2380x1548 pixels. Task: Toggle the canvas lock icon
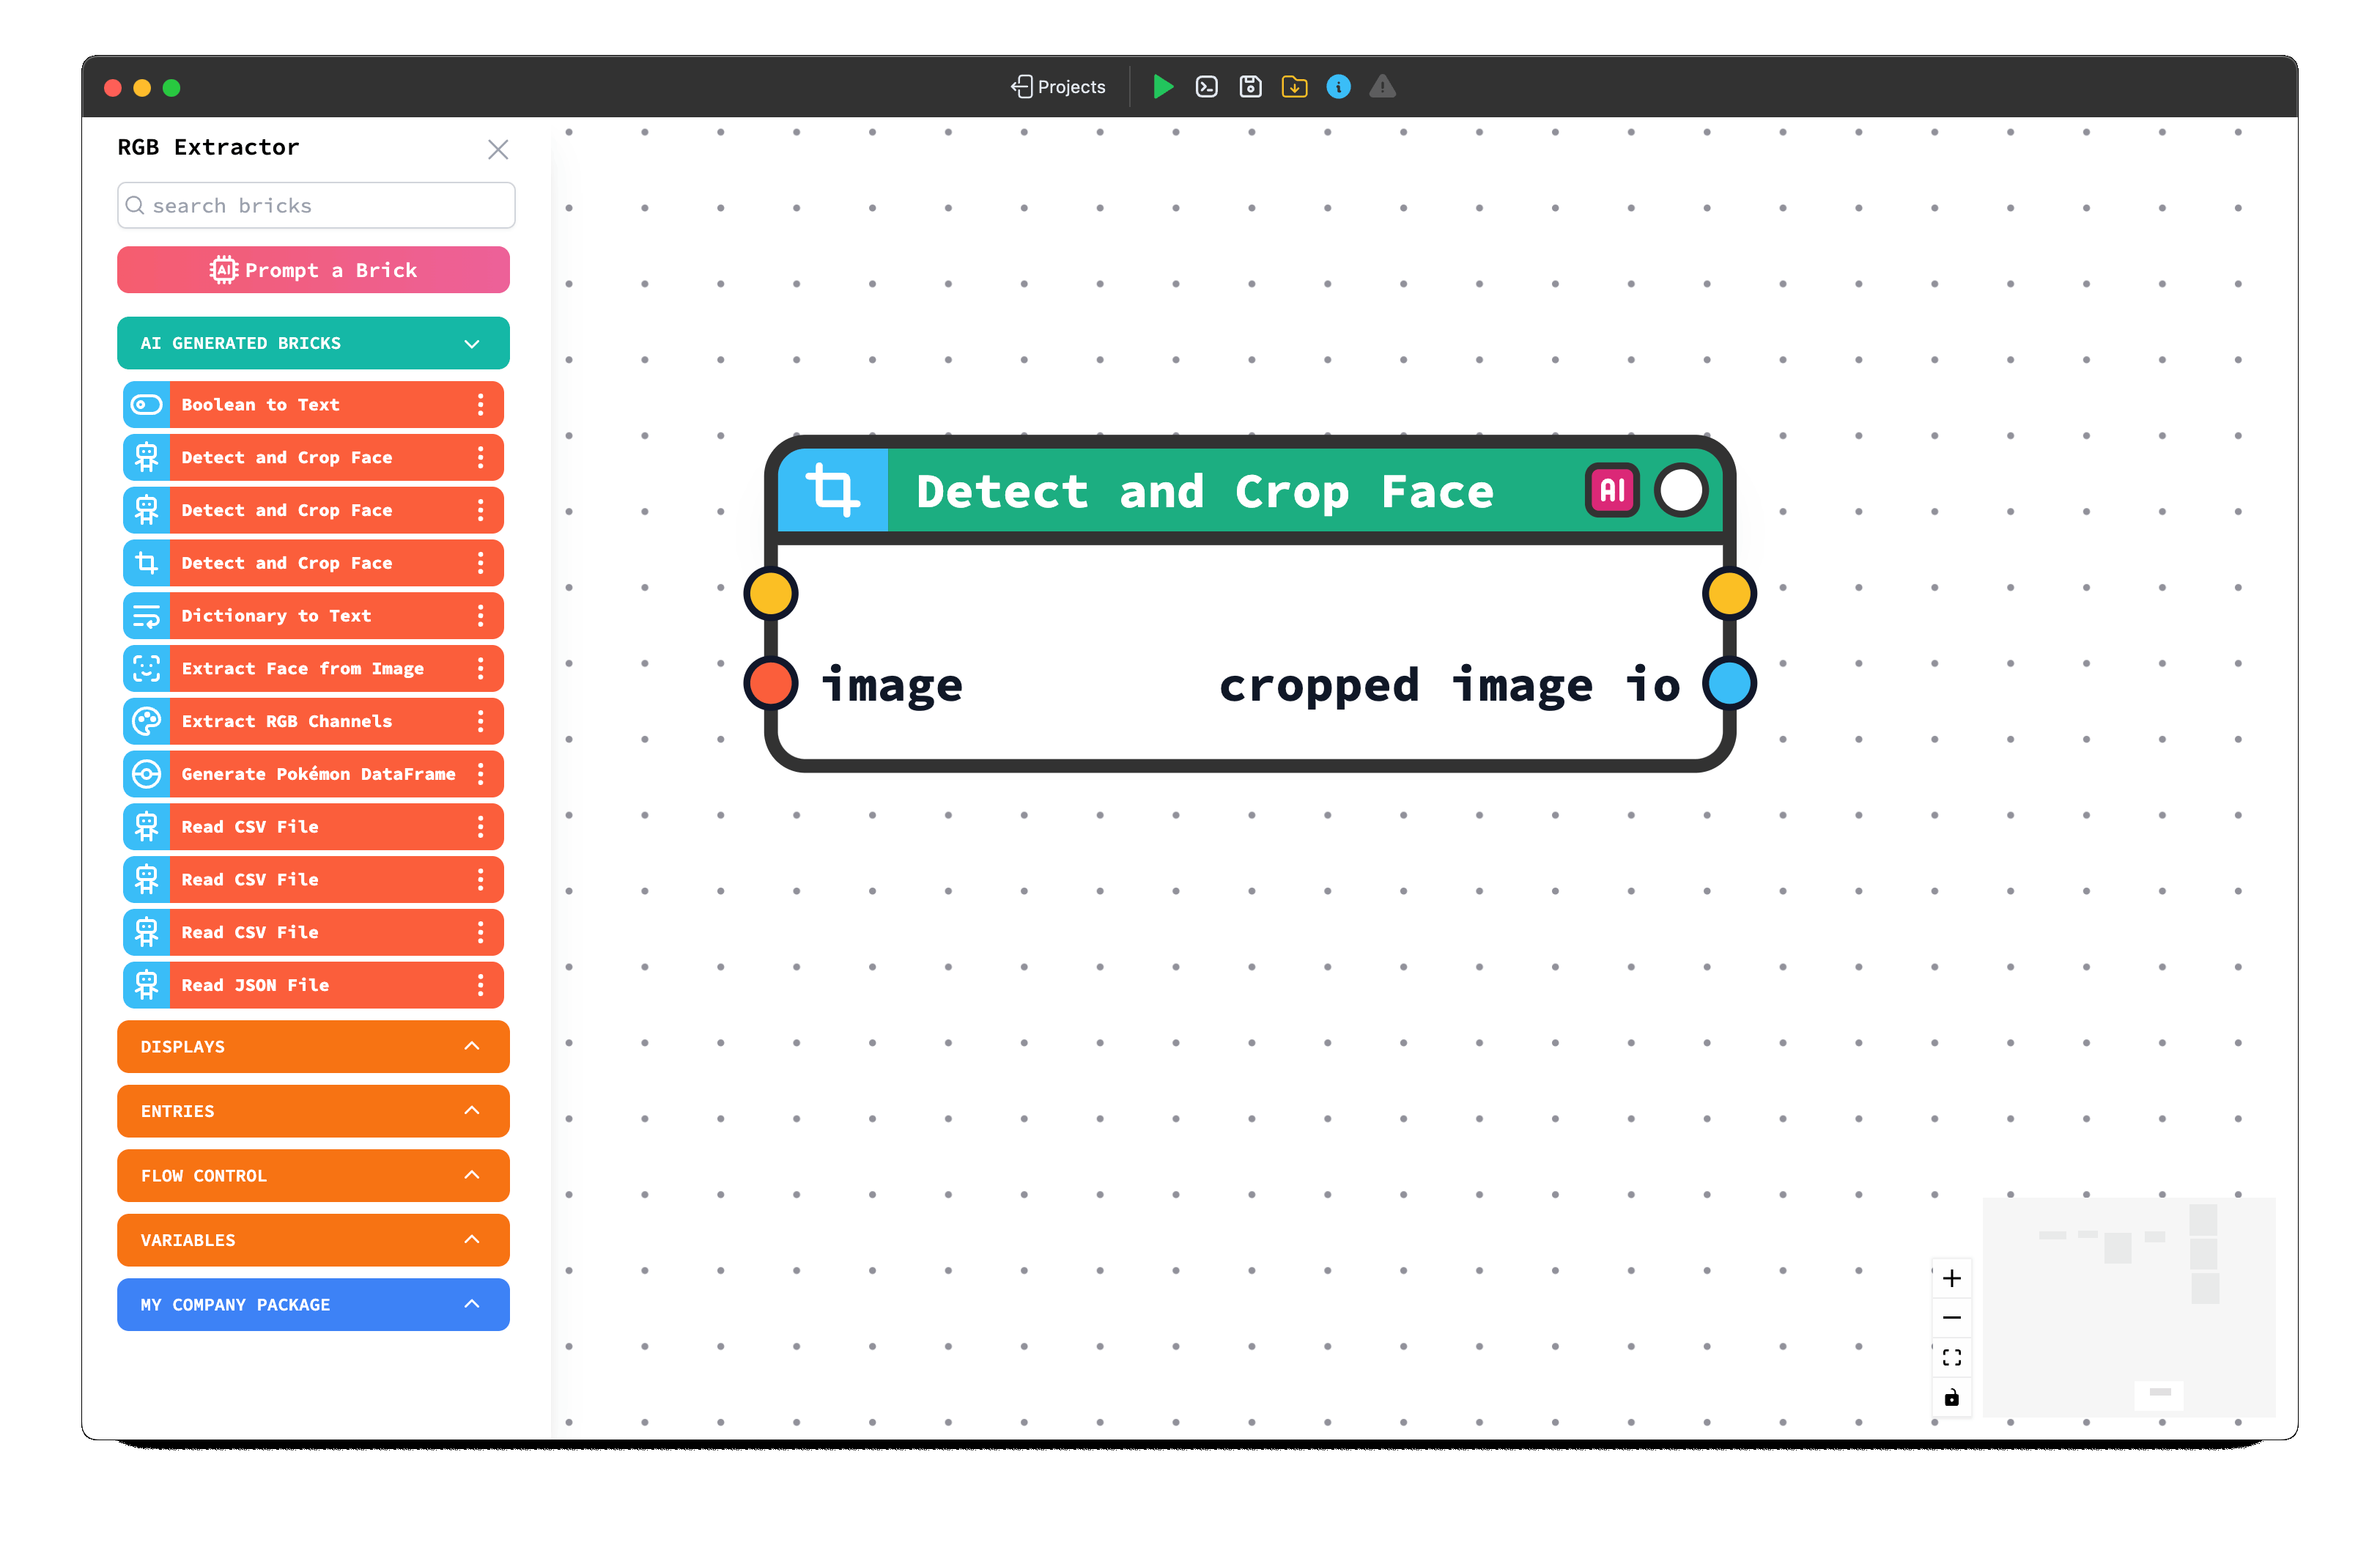pyautogui.click(x=1951, y=1397)
